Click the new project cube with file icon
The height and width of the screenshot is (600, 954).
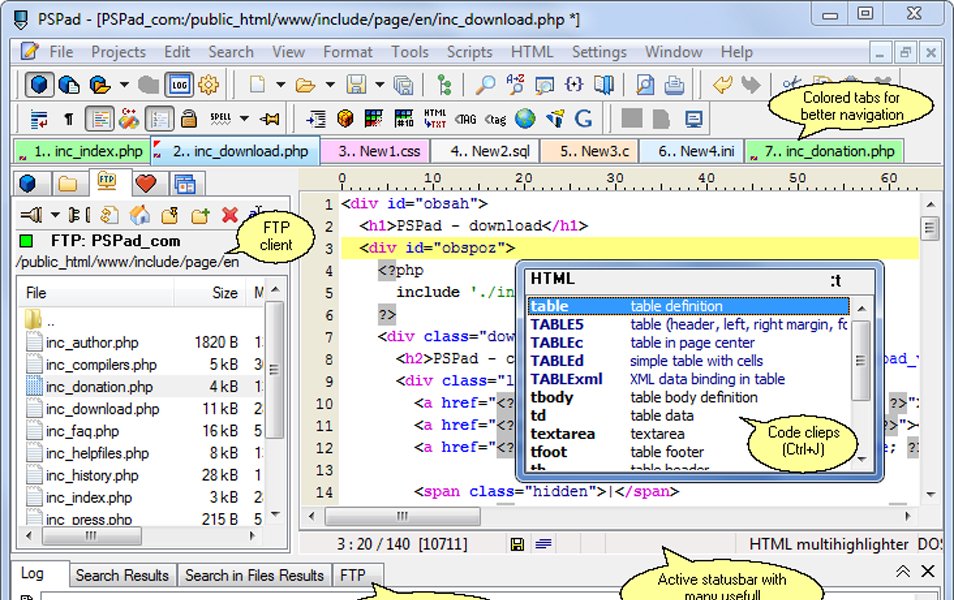click(68, 85)
